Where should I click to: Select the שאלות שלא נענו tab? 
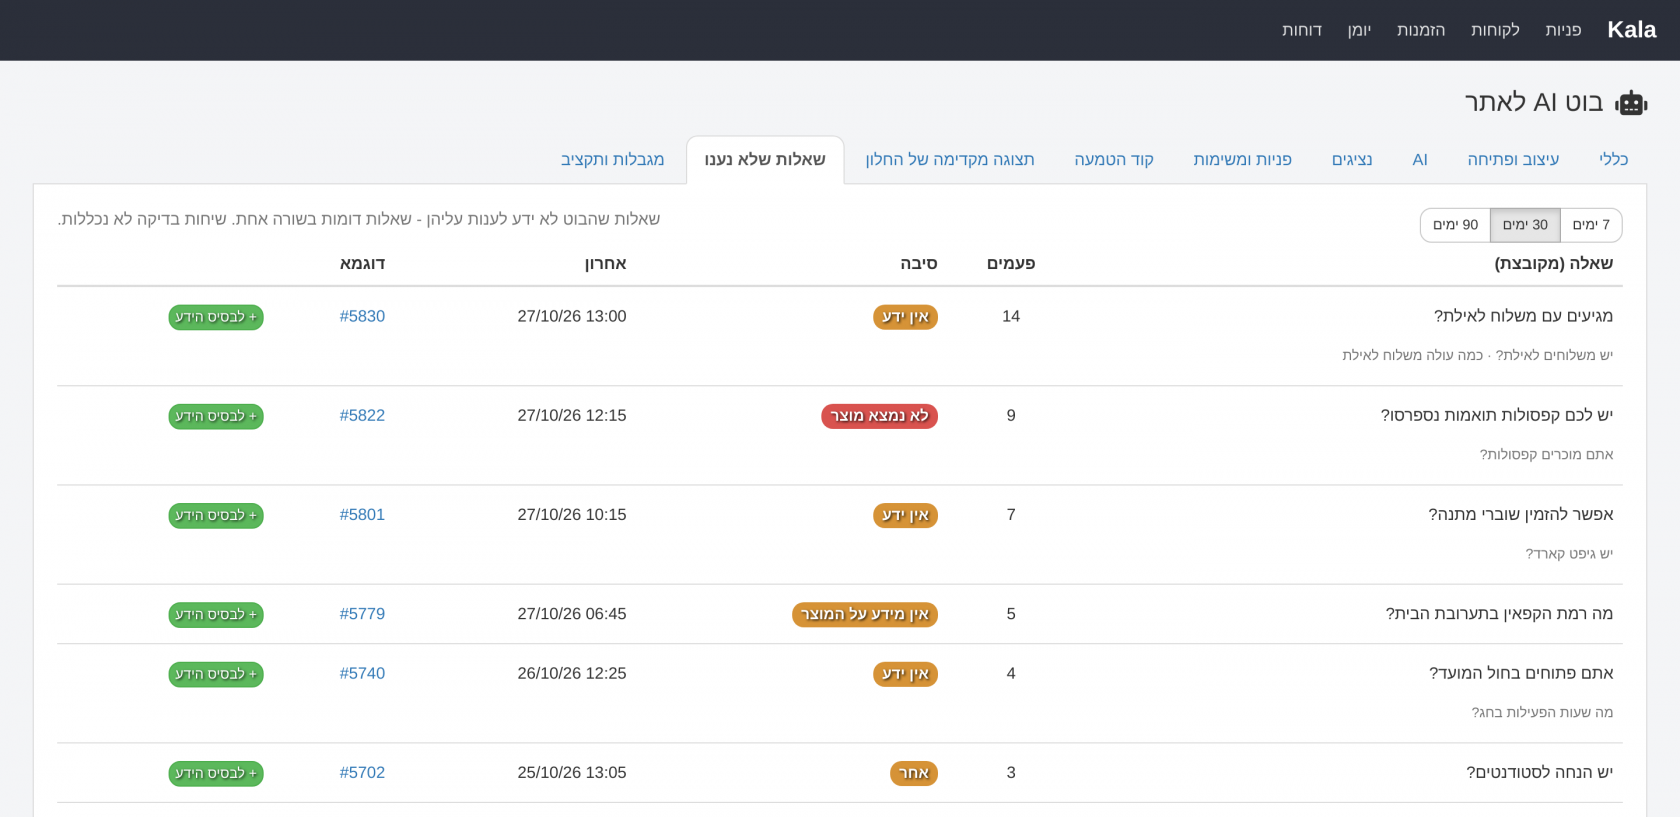click(765, 160)
